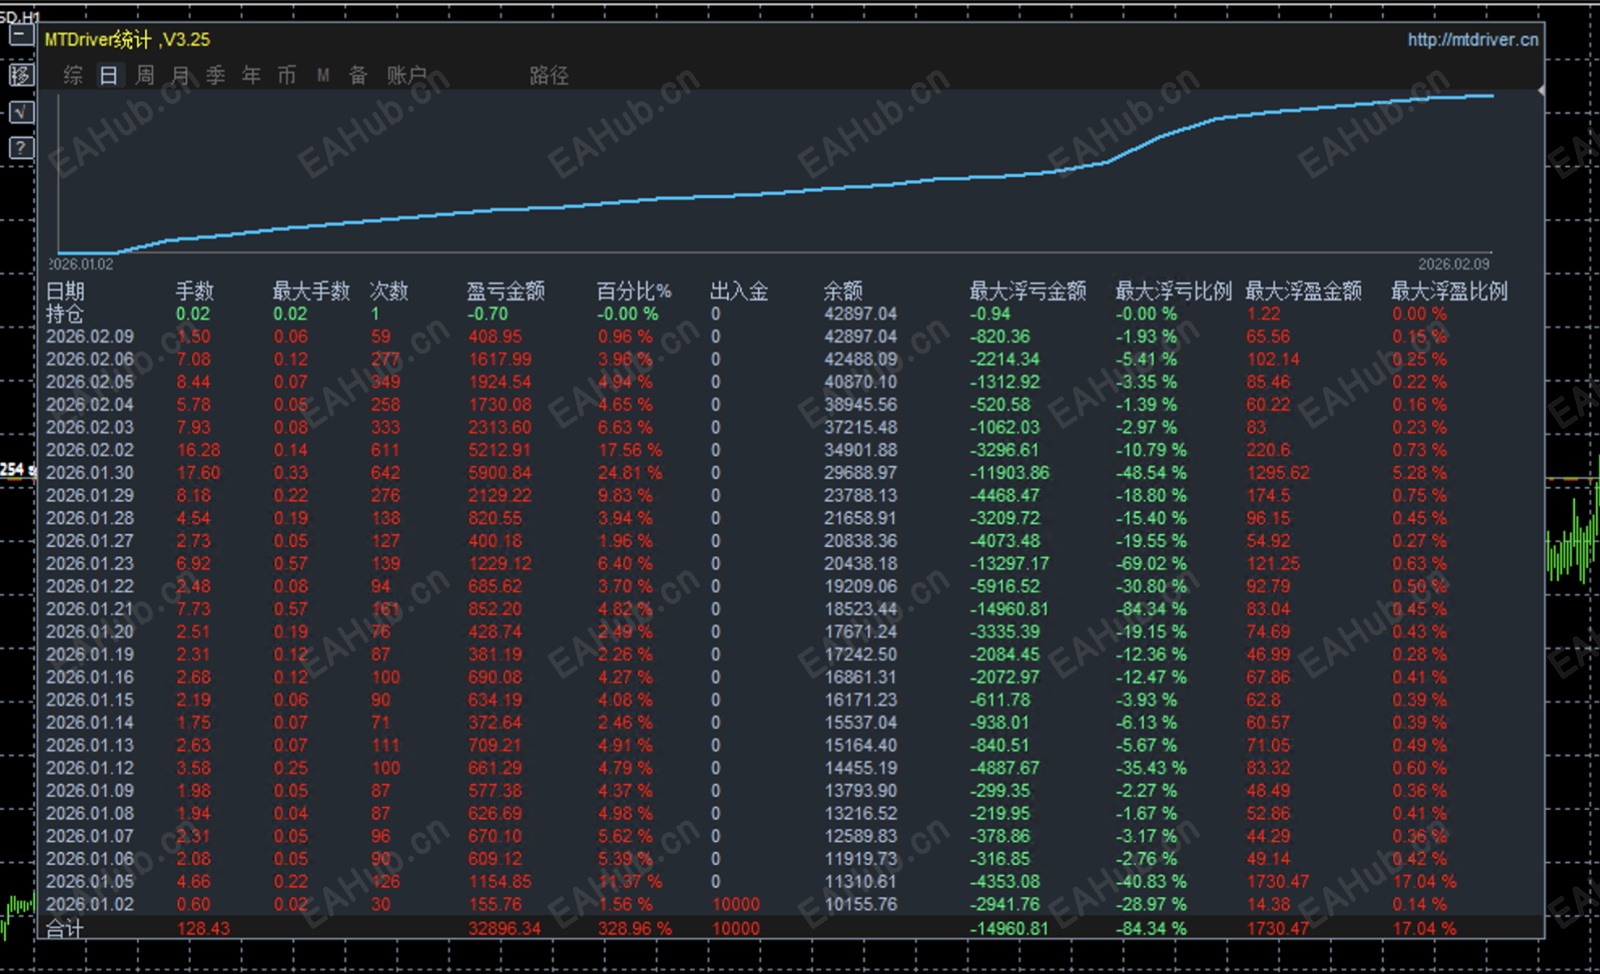Click the MTDriver统计 ,V3.25 title text

(127, 40)
